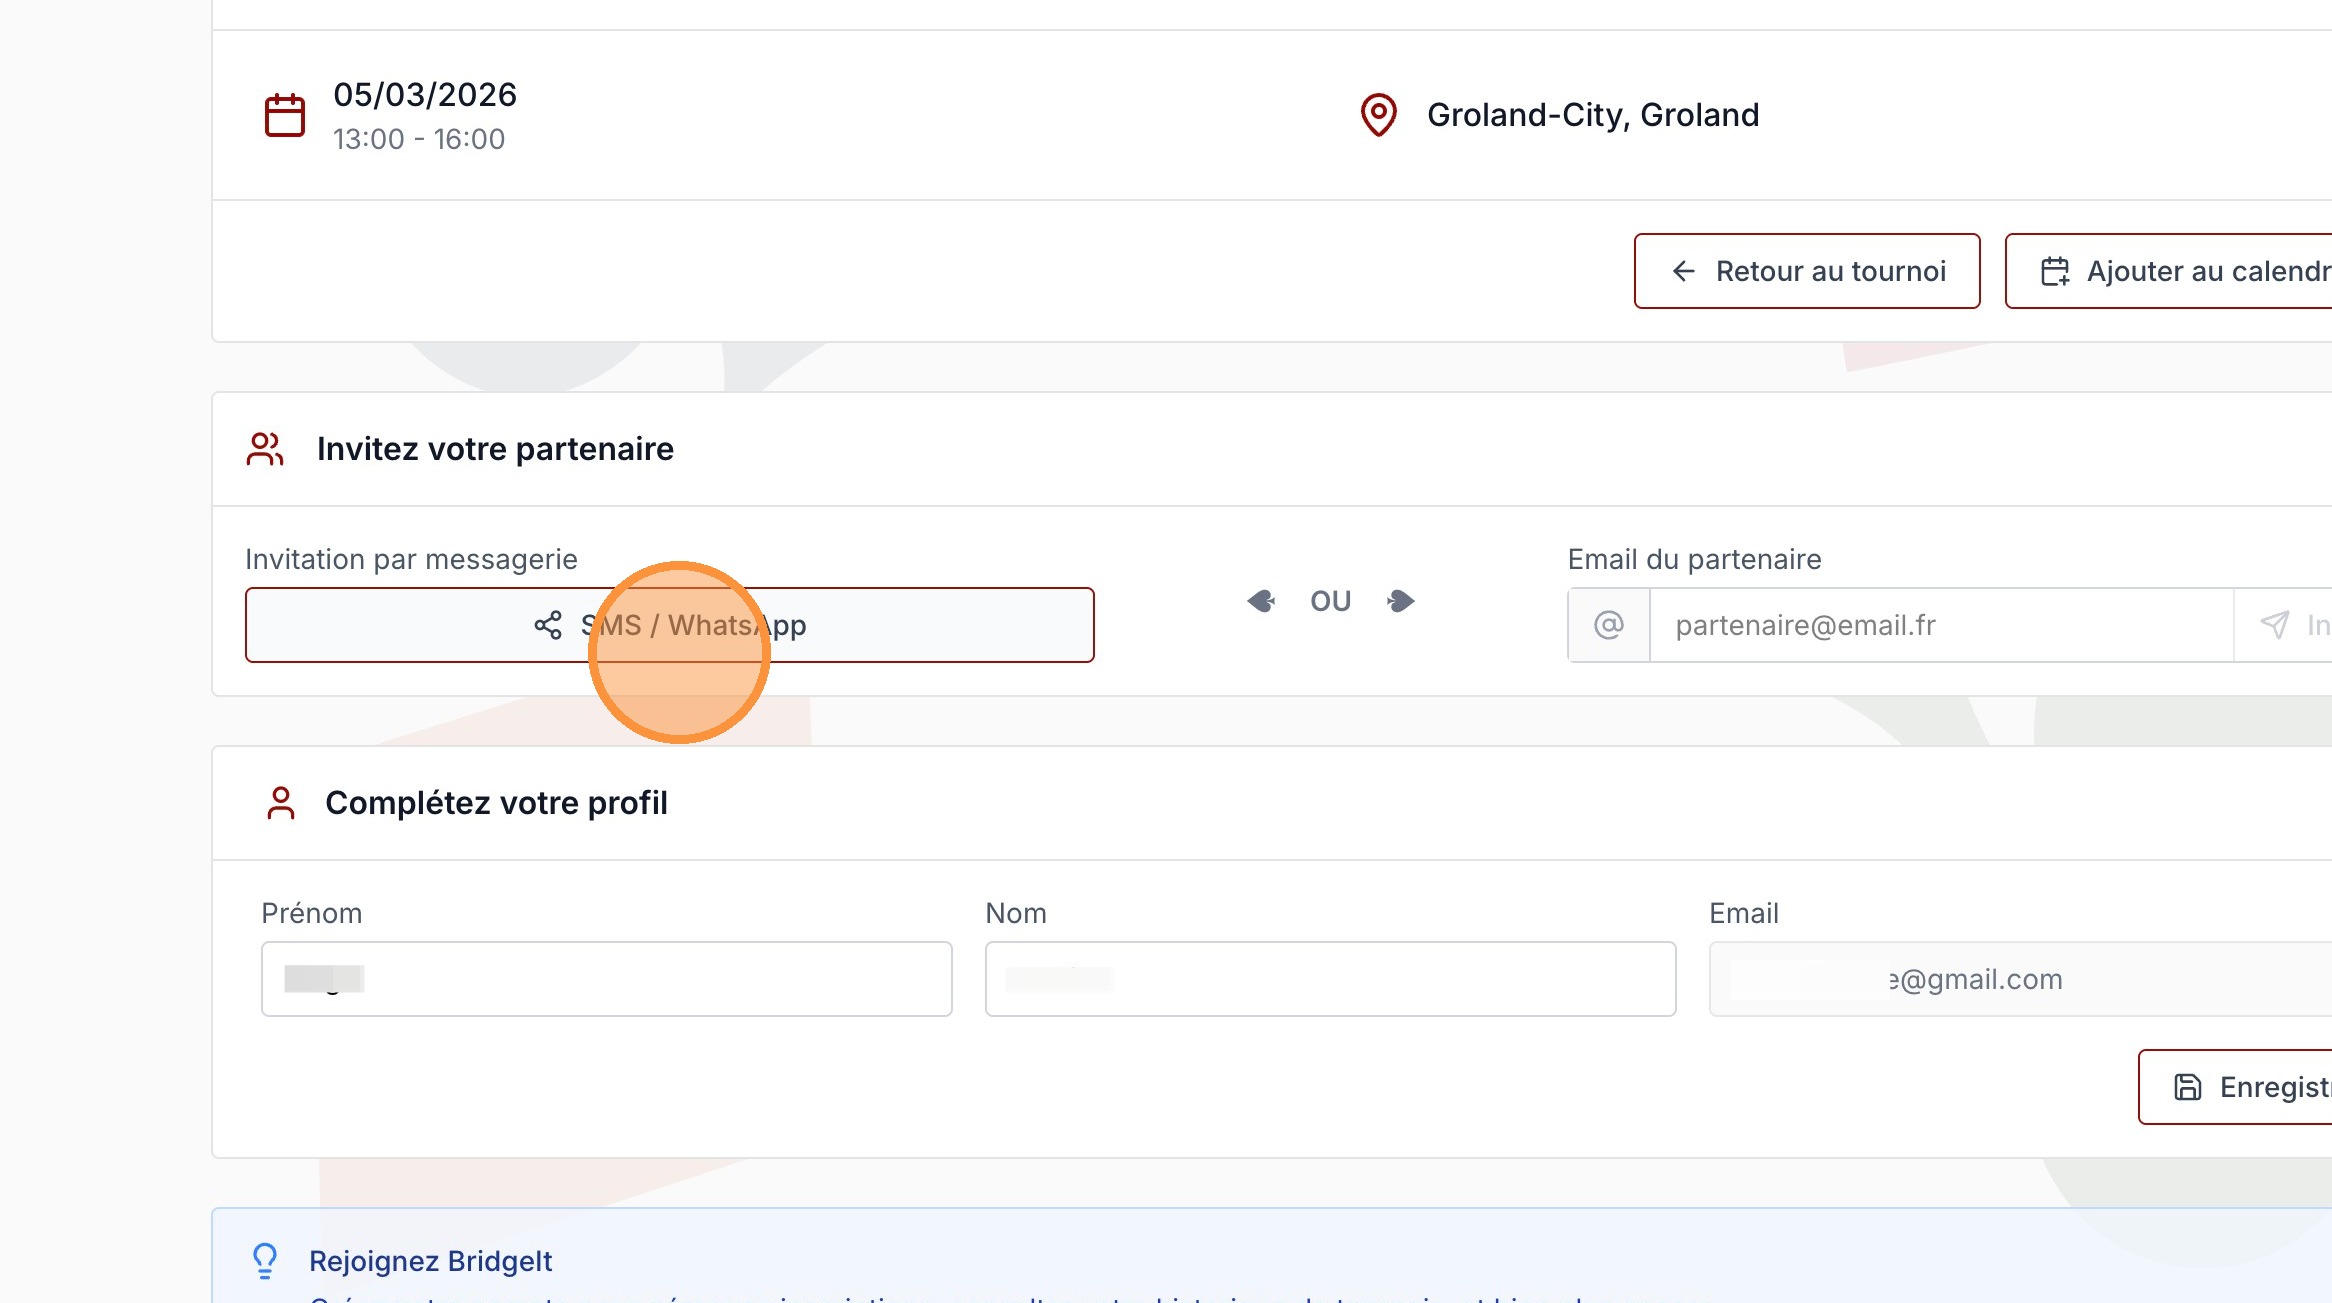Open the Rejoignez Bridgelt heading link

tap(430, 1261)
